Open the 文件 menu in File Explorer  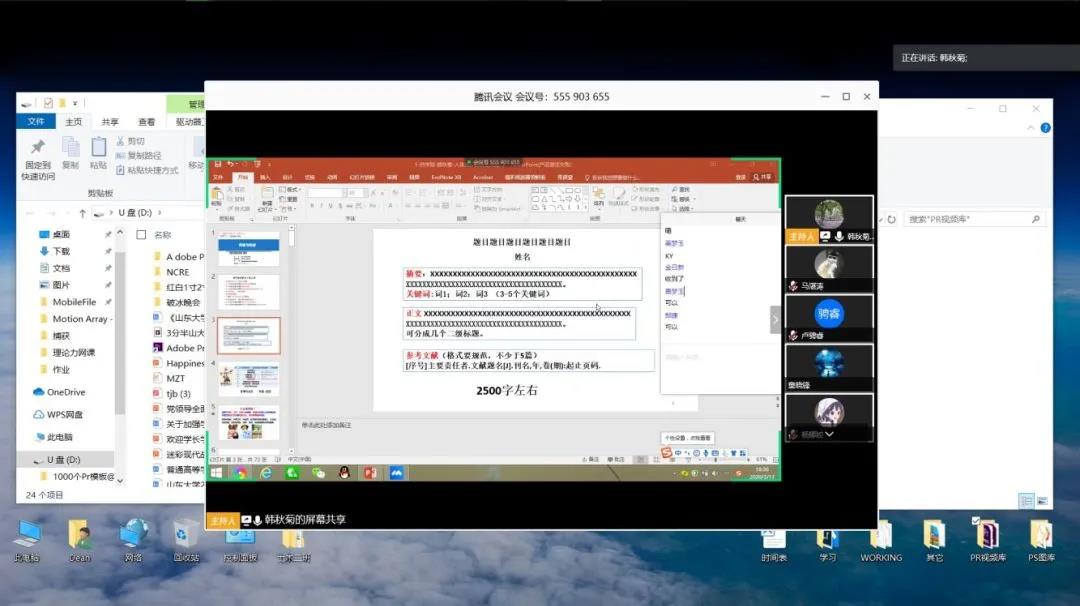pyautogui.click(x=36, y=122)
